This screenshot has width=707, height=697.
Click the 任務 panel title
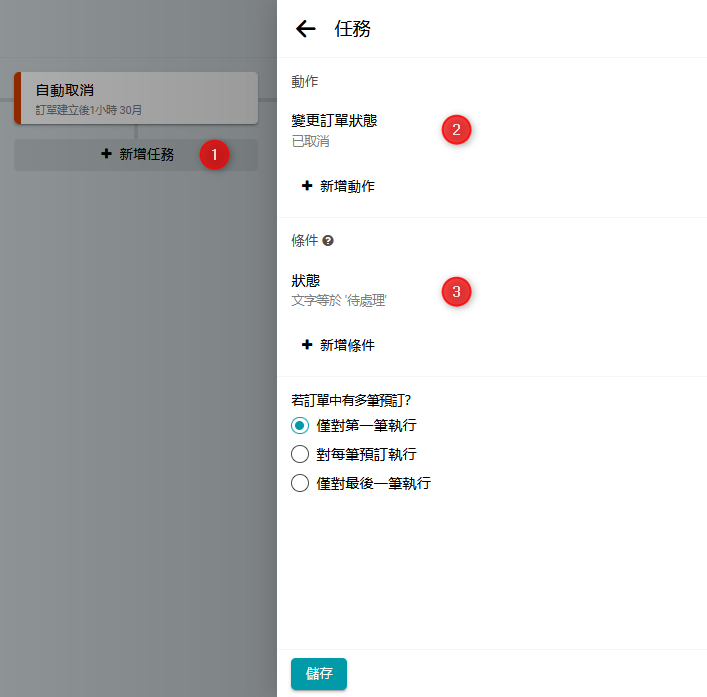pos(352,29)
